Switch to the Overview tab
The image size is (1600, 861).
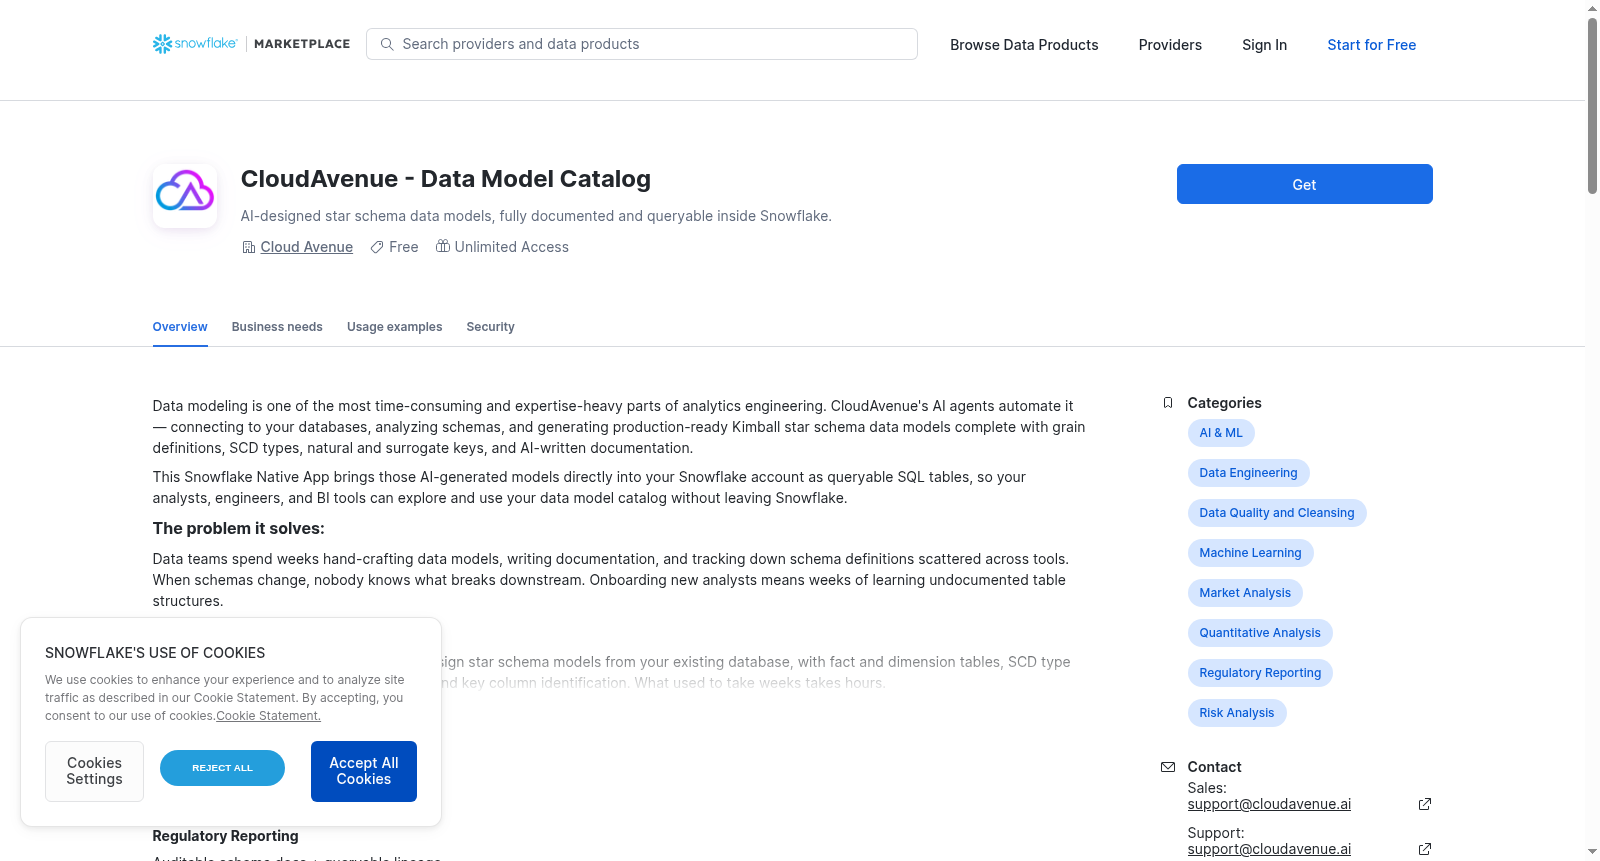(180, 327)
